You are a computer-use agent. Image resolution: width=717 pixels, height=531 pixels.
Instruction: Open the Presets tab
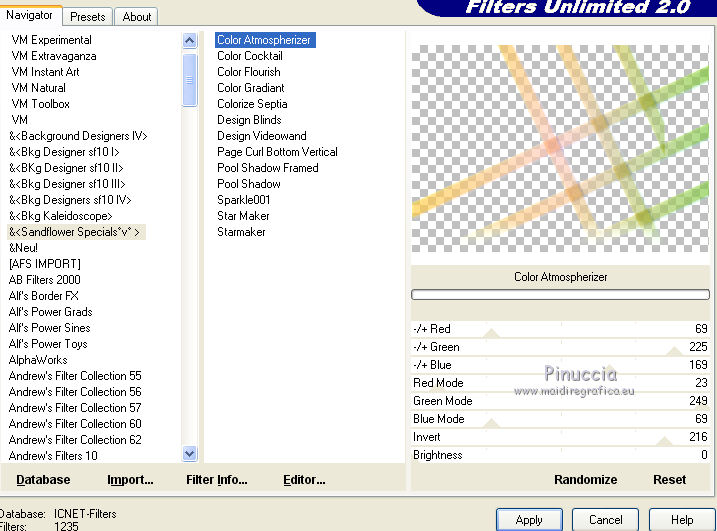coord(87,17)
